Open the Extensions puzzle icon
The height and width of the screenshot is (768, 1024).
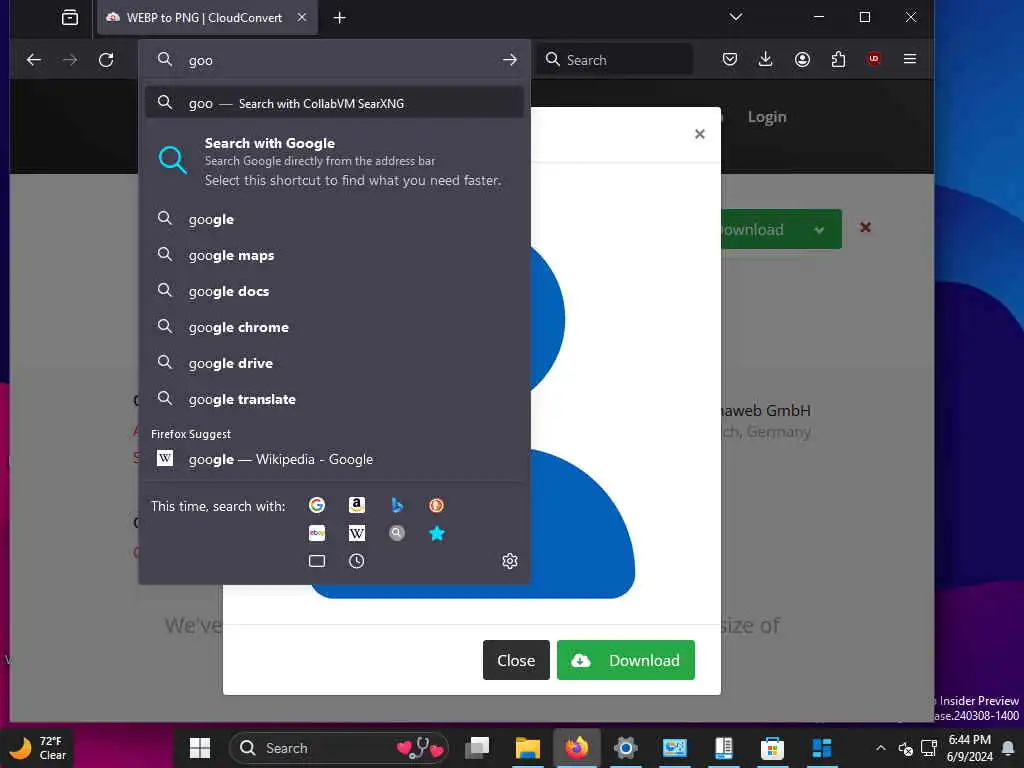pos(838,59)
